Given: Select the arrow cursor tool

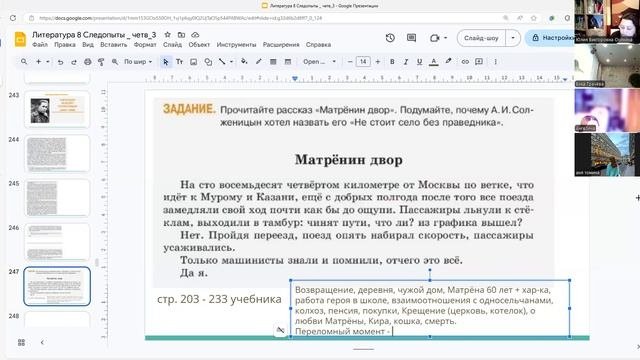Looking at the screenshot, I should coord(165,62).
